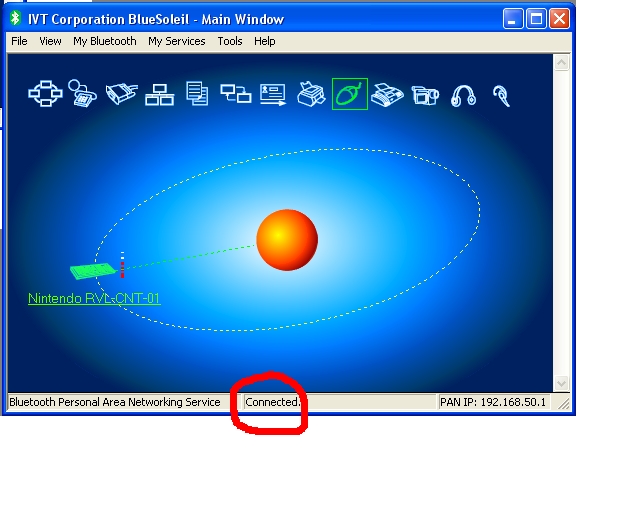Click the highlighted Human Interface Device mouse icon
Image resolution: width=640 pixels, height=512 pixels.
(350, 94)
